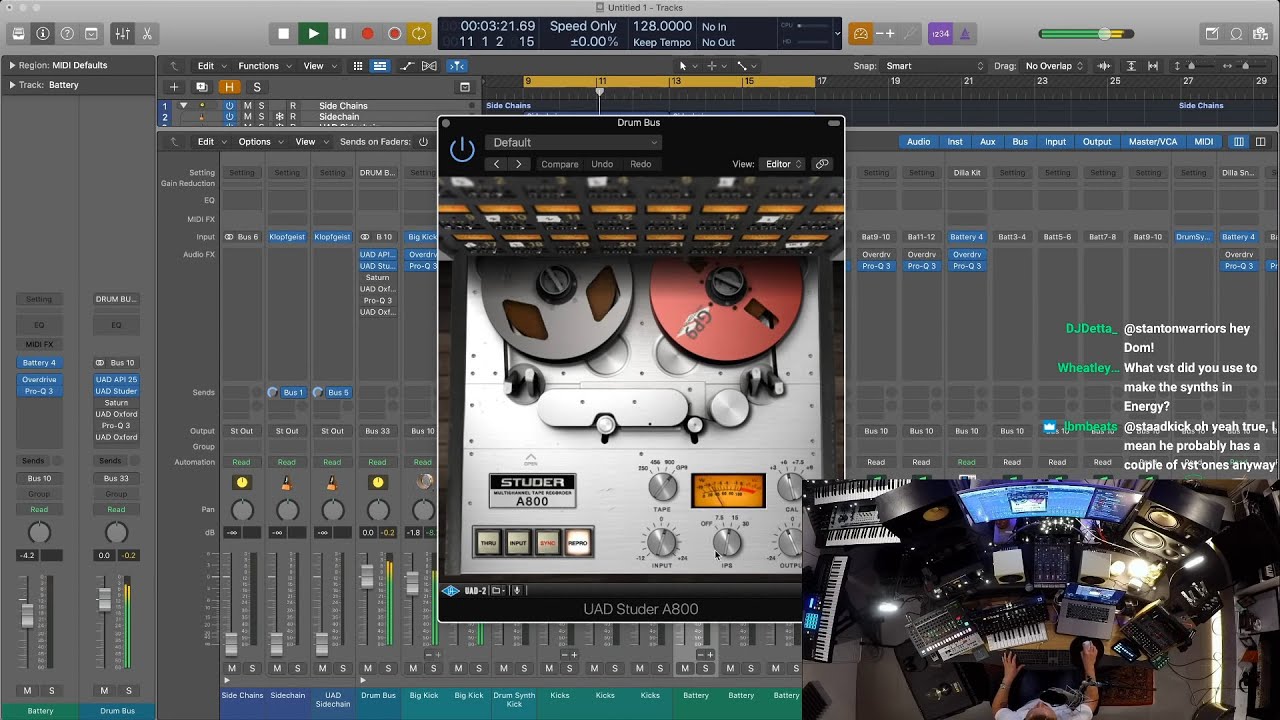Start playback with the green Play button
The width and height of the screenshot is (1280, 720).
[x=313, y=33]
